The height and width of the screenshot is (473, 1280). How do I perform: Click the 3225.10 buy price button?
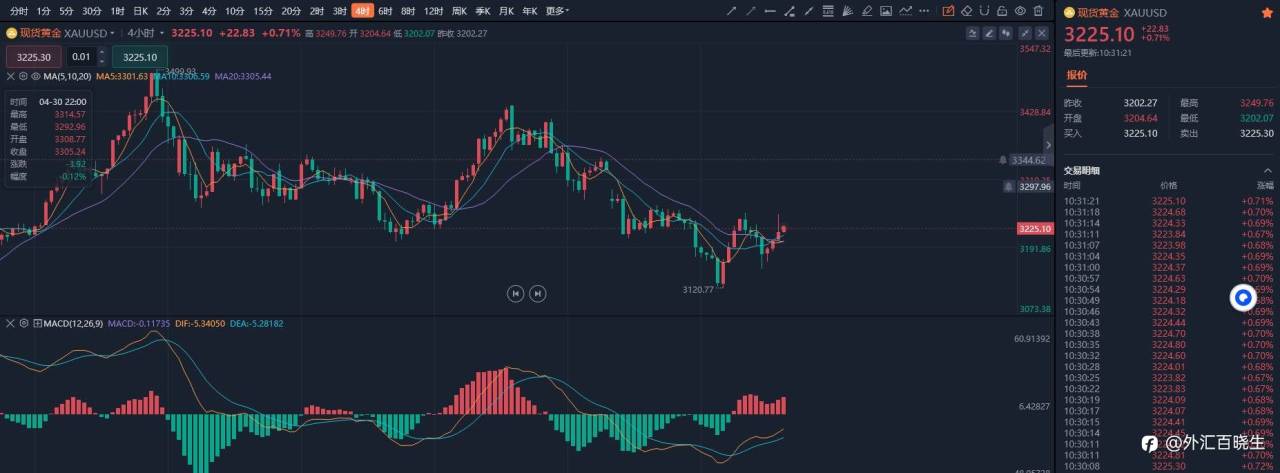(140, 57)
